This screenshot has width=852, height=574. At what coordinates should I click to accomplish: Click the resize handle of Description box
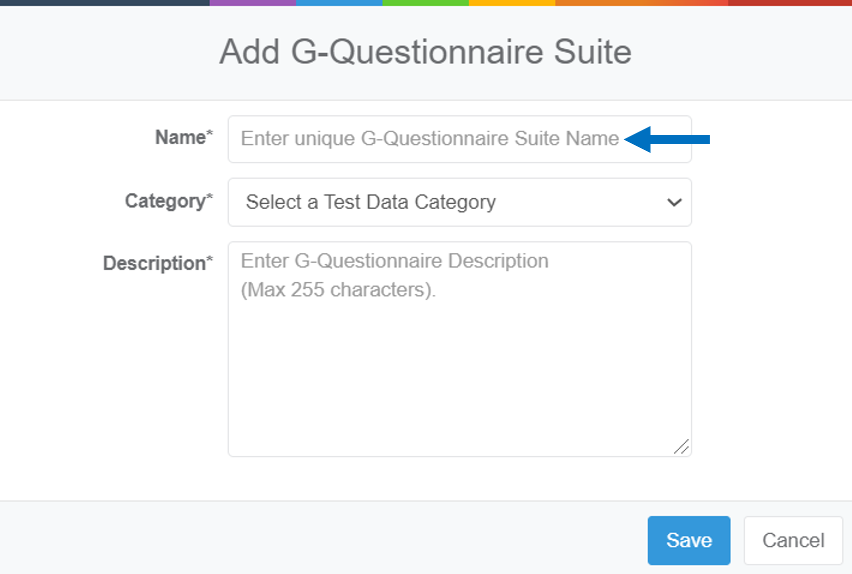(681, 447)
